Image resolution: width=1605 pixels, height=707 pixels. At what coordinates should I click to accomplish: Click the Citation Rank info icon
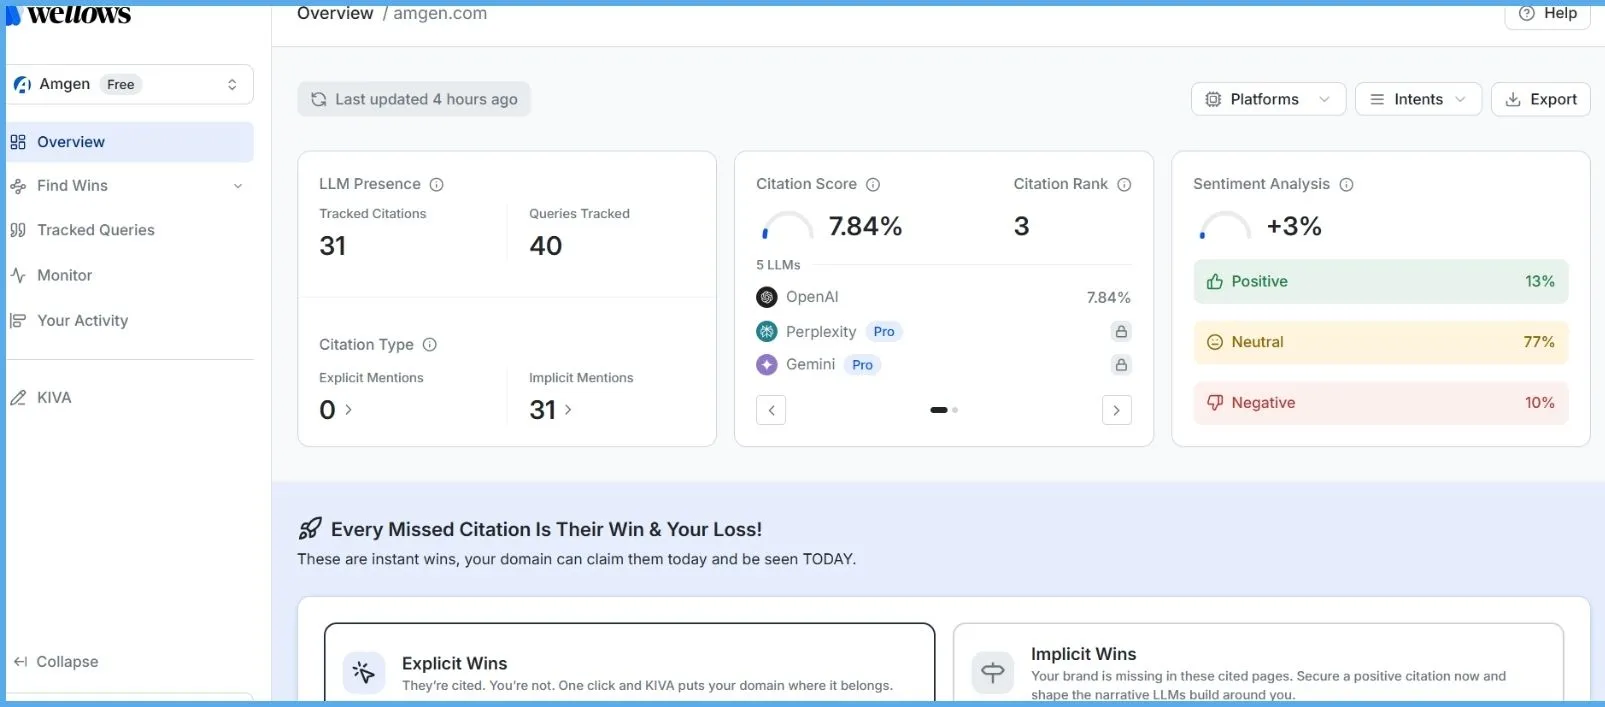[x=1124, y=184]
